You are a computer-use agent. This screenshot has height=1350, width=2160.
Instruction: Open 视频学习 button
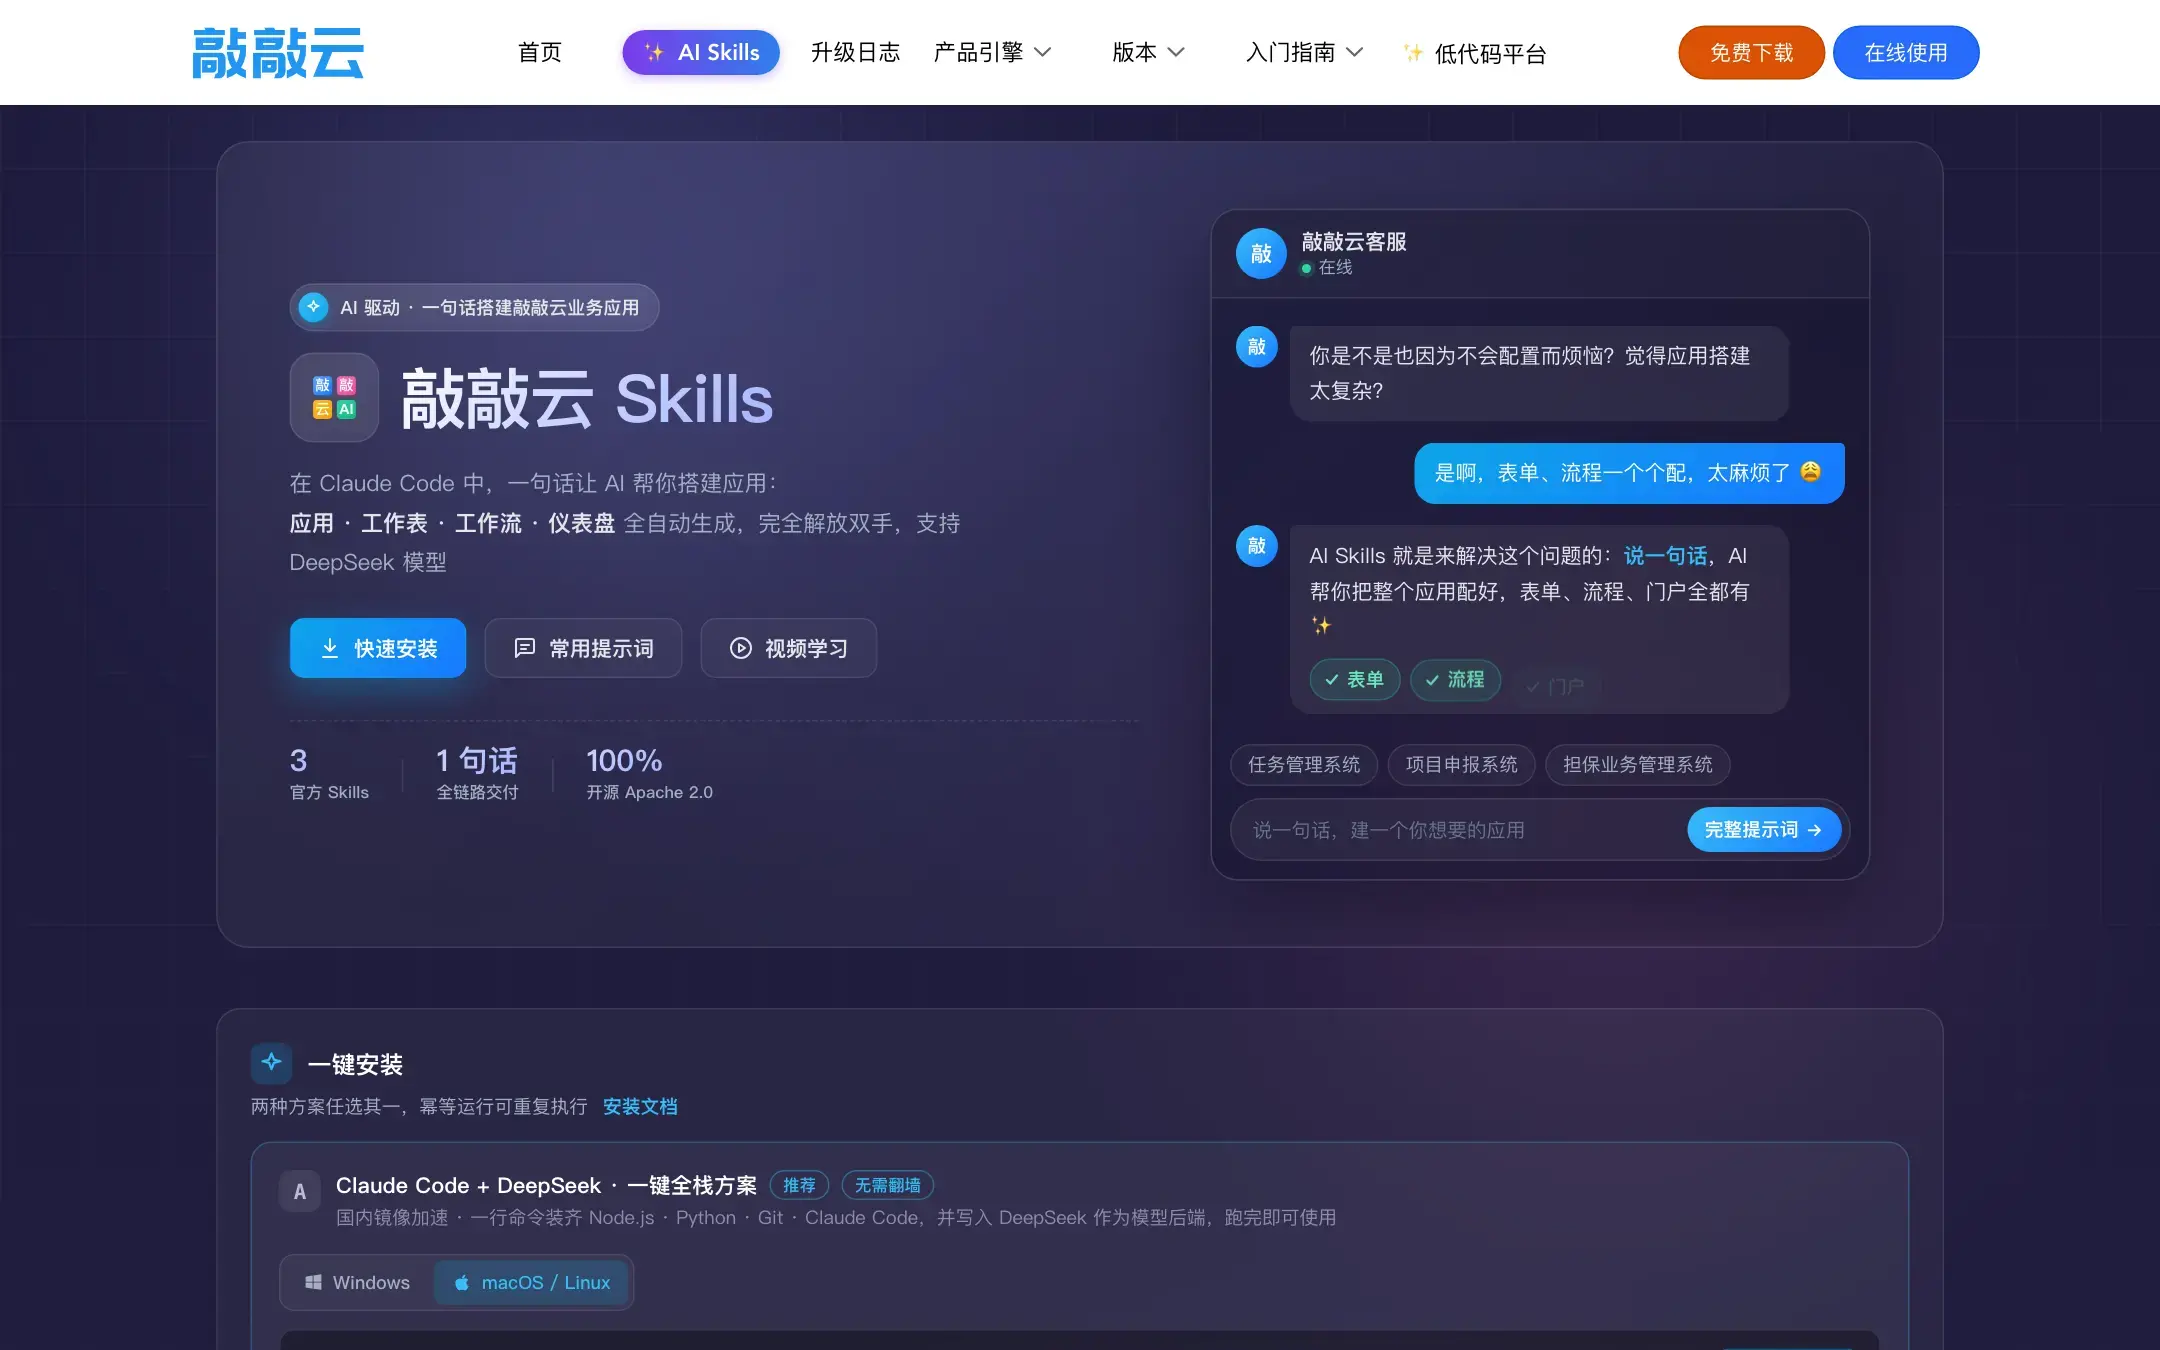(788, 648)
